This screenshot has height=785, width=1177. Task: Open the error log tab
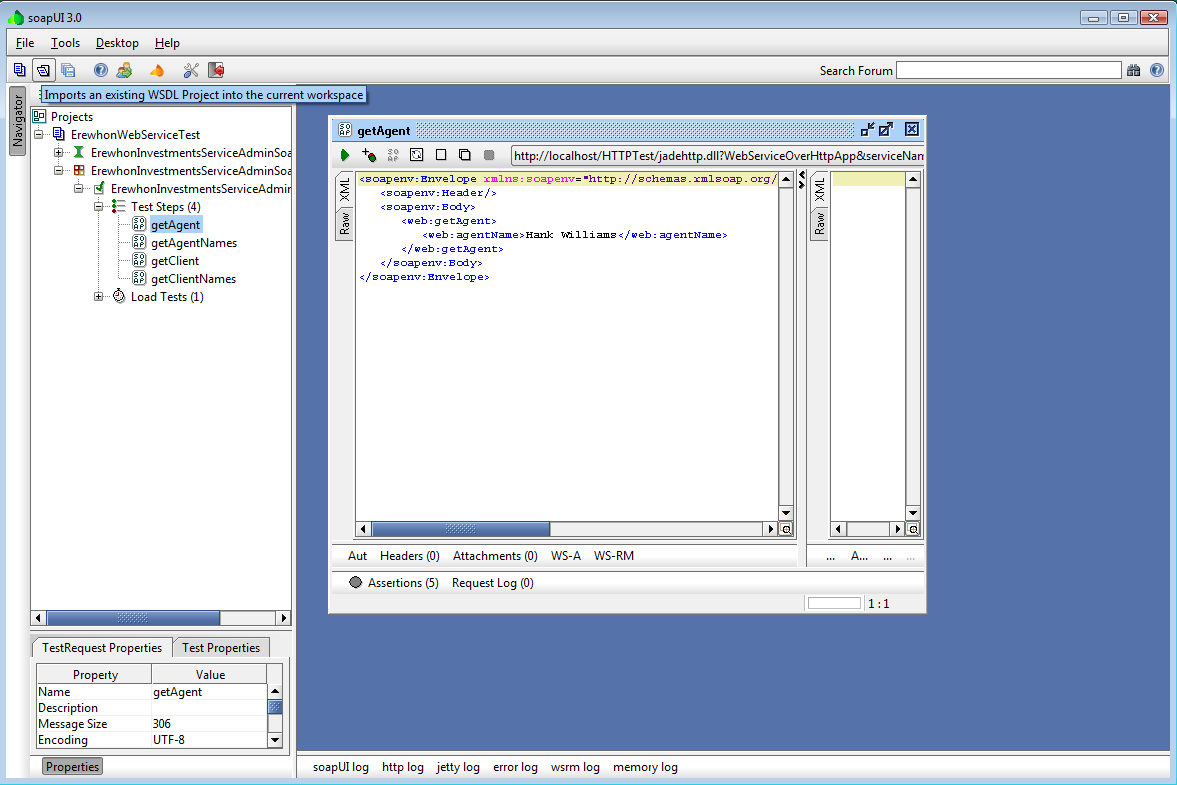[515, 767]
